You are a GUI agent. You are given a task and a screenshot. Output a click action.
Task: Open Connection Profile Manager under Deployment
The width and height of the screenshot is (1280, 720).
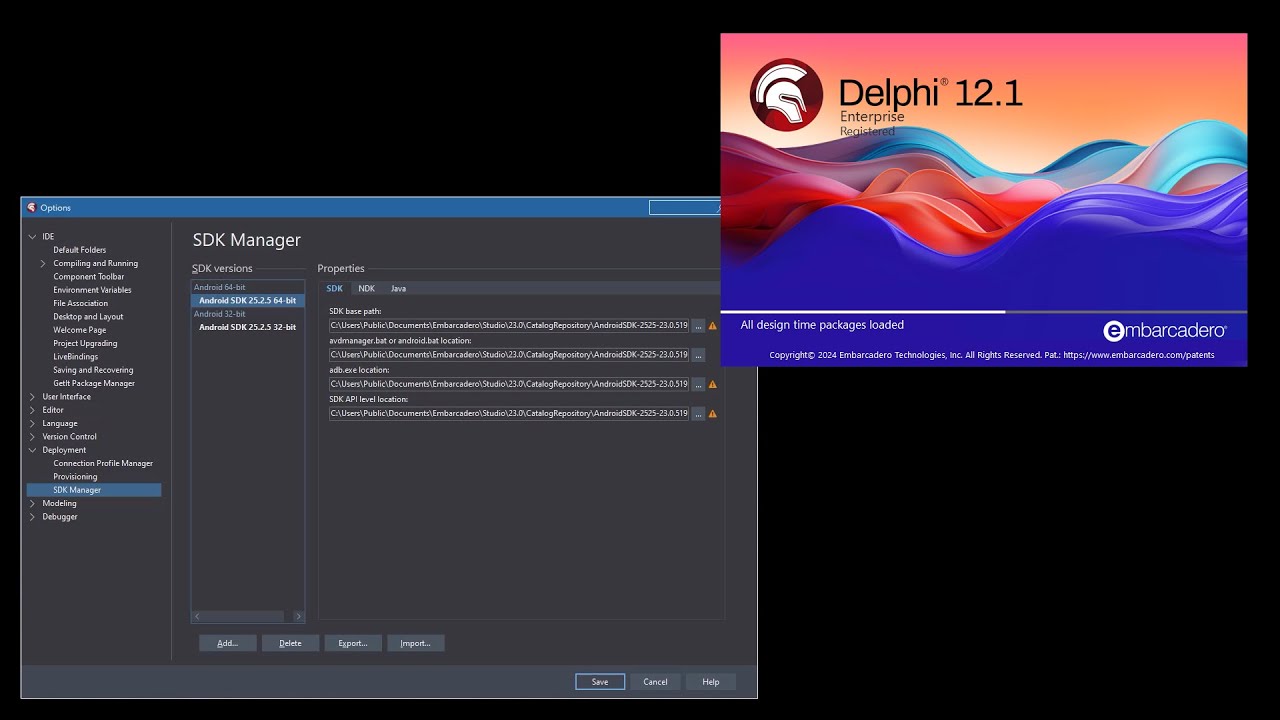coord(103,464)
